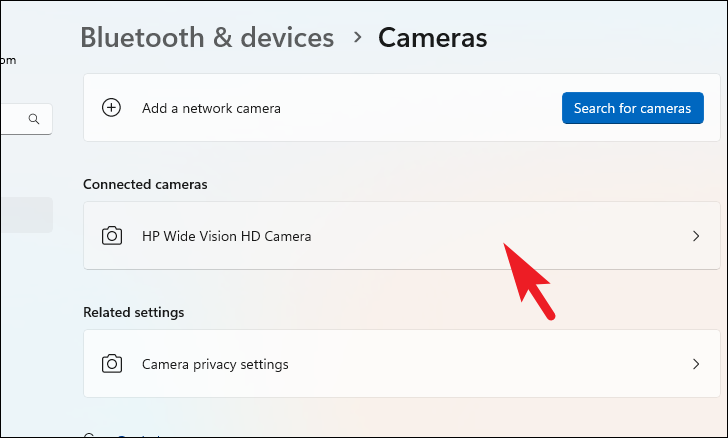
Task: Click the Search for cameras button
Action: click(632, 108)
